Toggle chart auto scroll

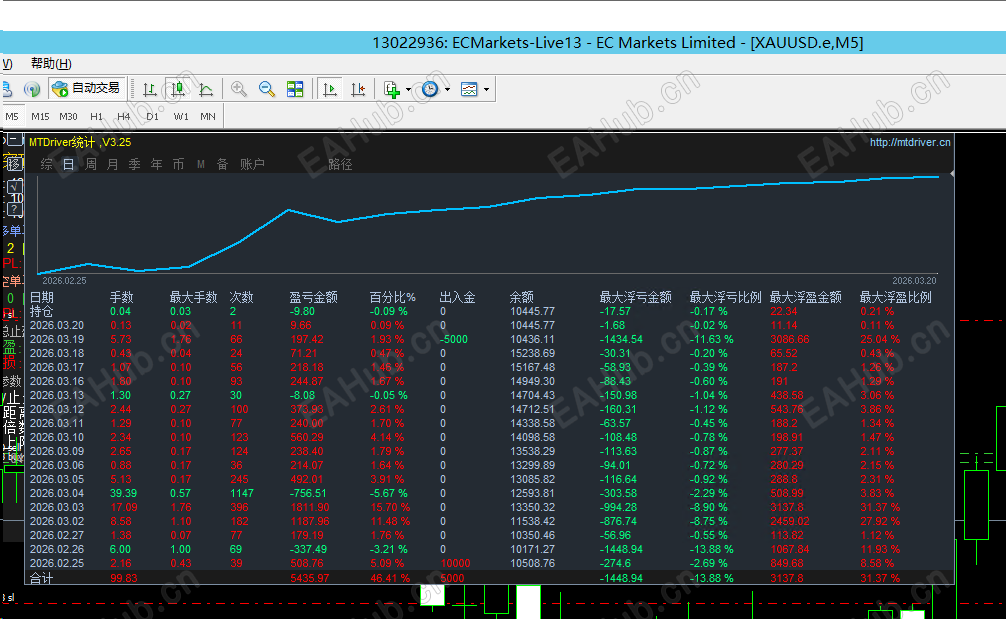(x=330, y=89)
